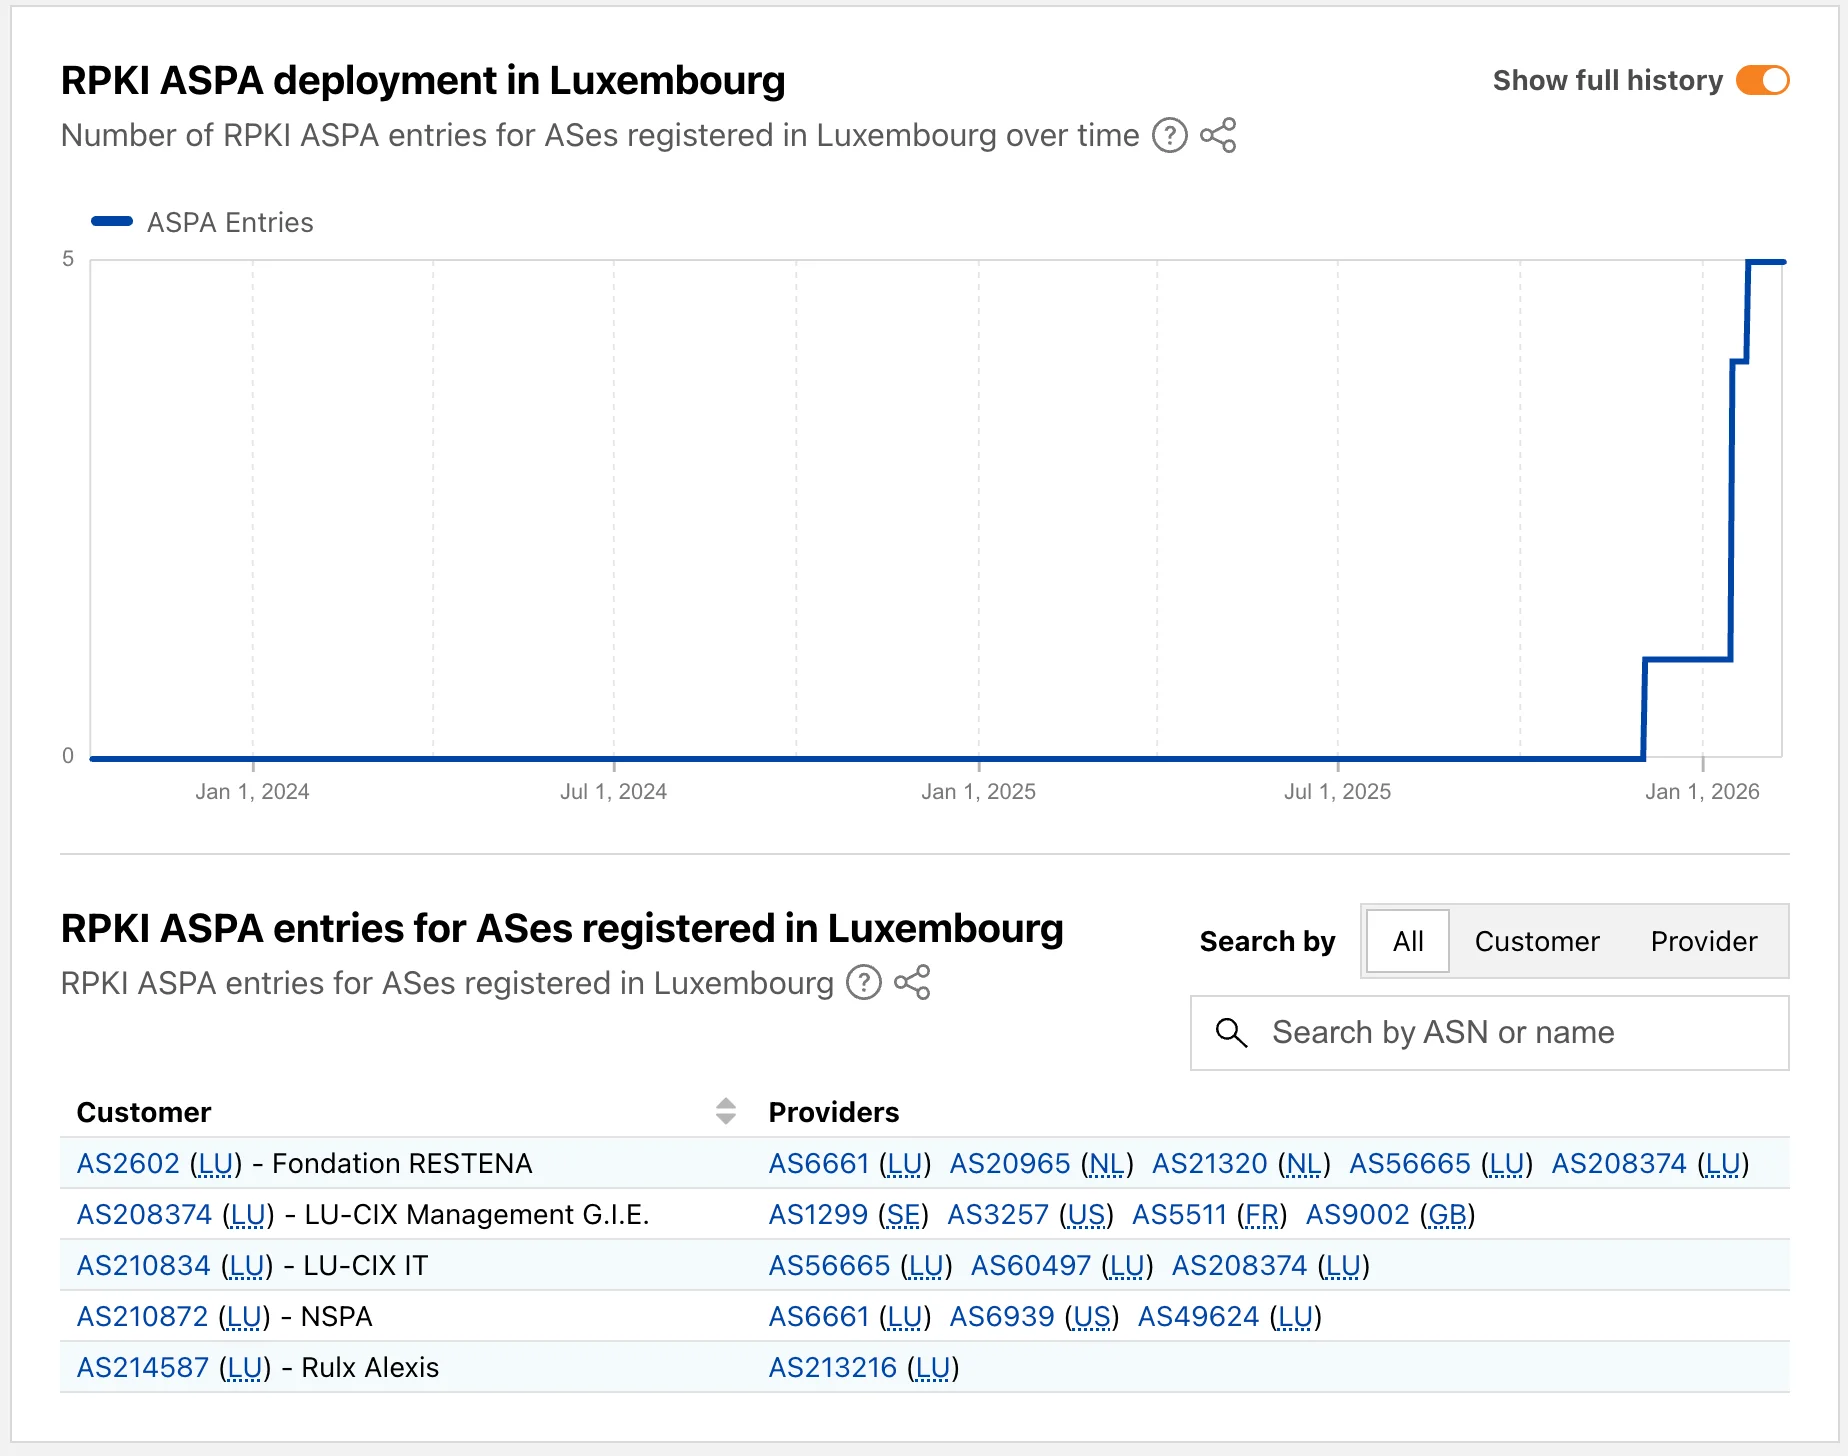Select the Customer search filter
The height and width of the screenshot is (1456, 1848).
[x=1537, y=941]
